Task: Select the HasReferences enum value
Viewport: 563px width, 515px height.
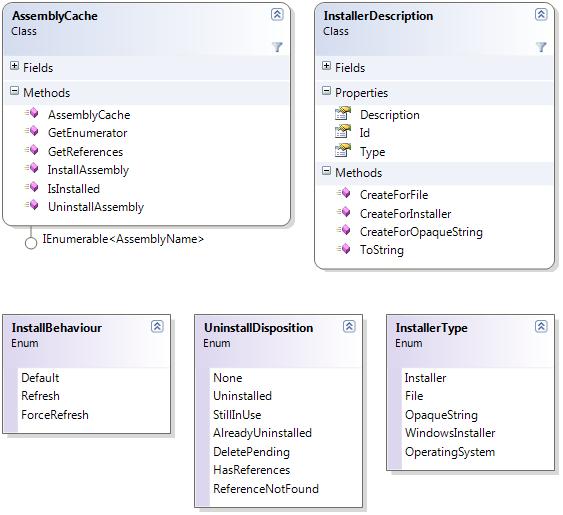Action: pyautogui.click(x=252, y=470)
